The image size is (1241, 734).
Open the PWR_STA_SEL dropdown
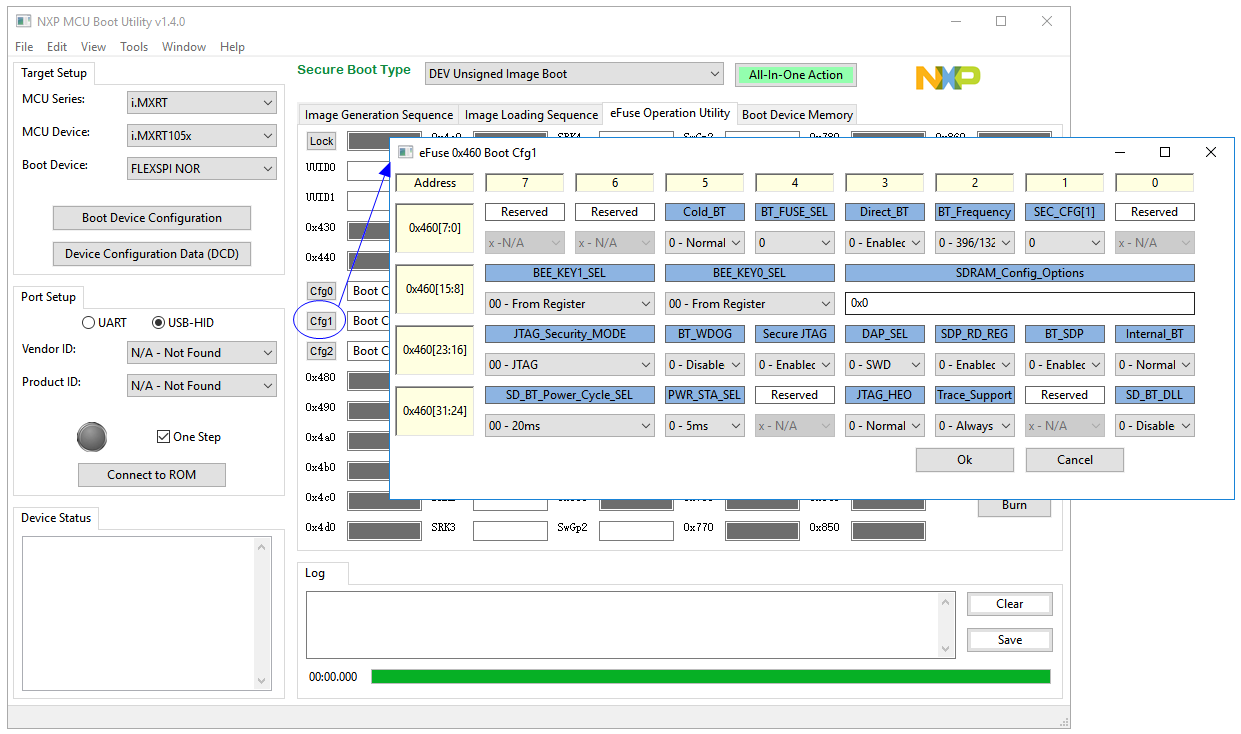[705, 426]
